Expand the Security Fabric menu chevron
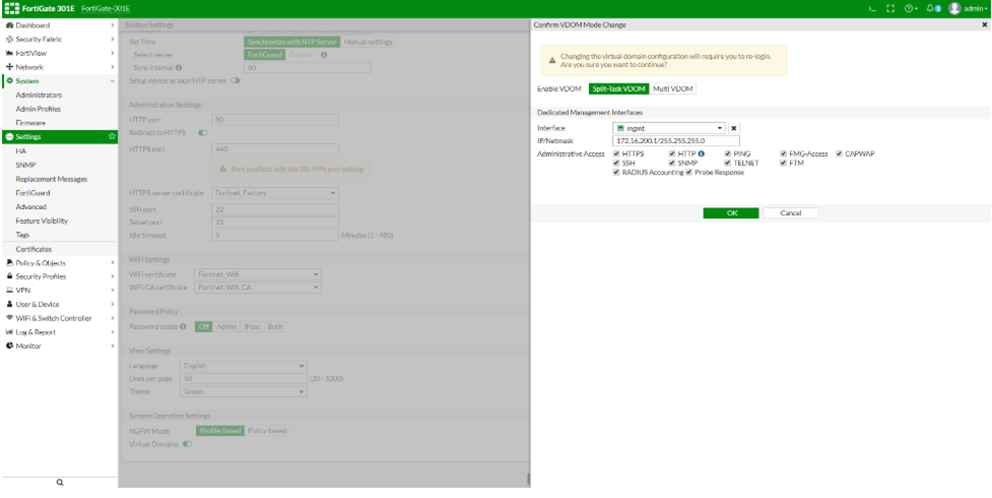 [113, 39]
